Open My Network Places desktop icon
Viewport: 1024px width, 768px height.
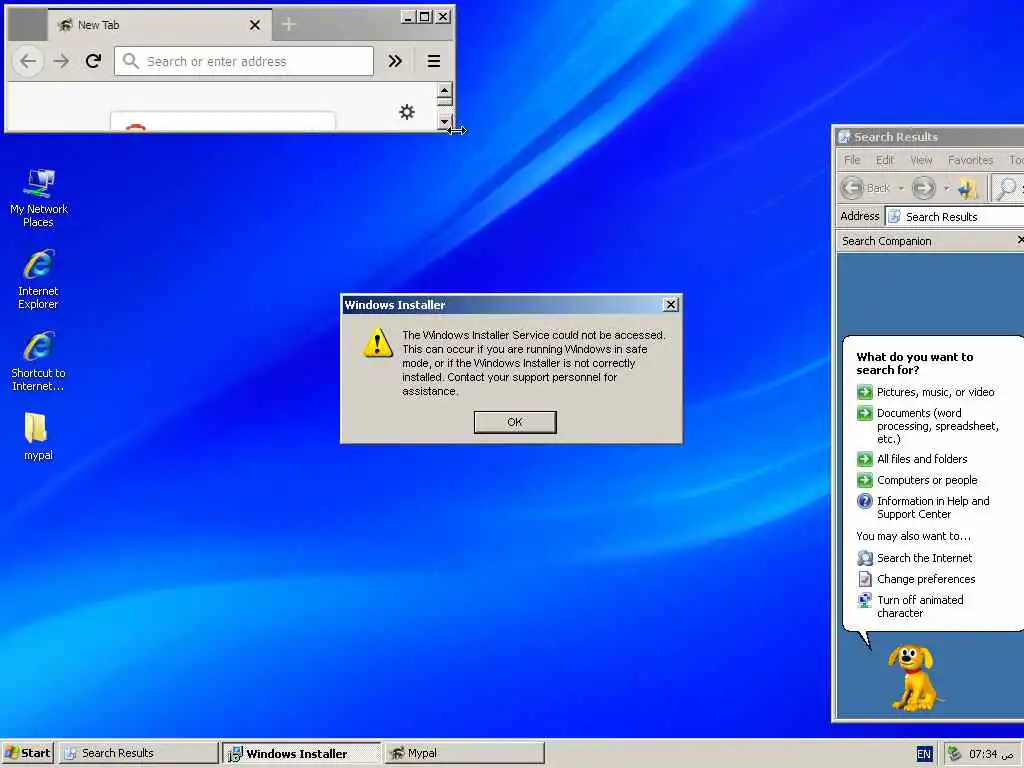(x=39, y=198)
